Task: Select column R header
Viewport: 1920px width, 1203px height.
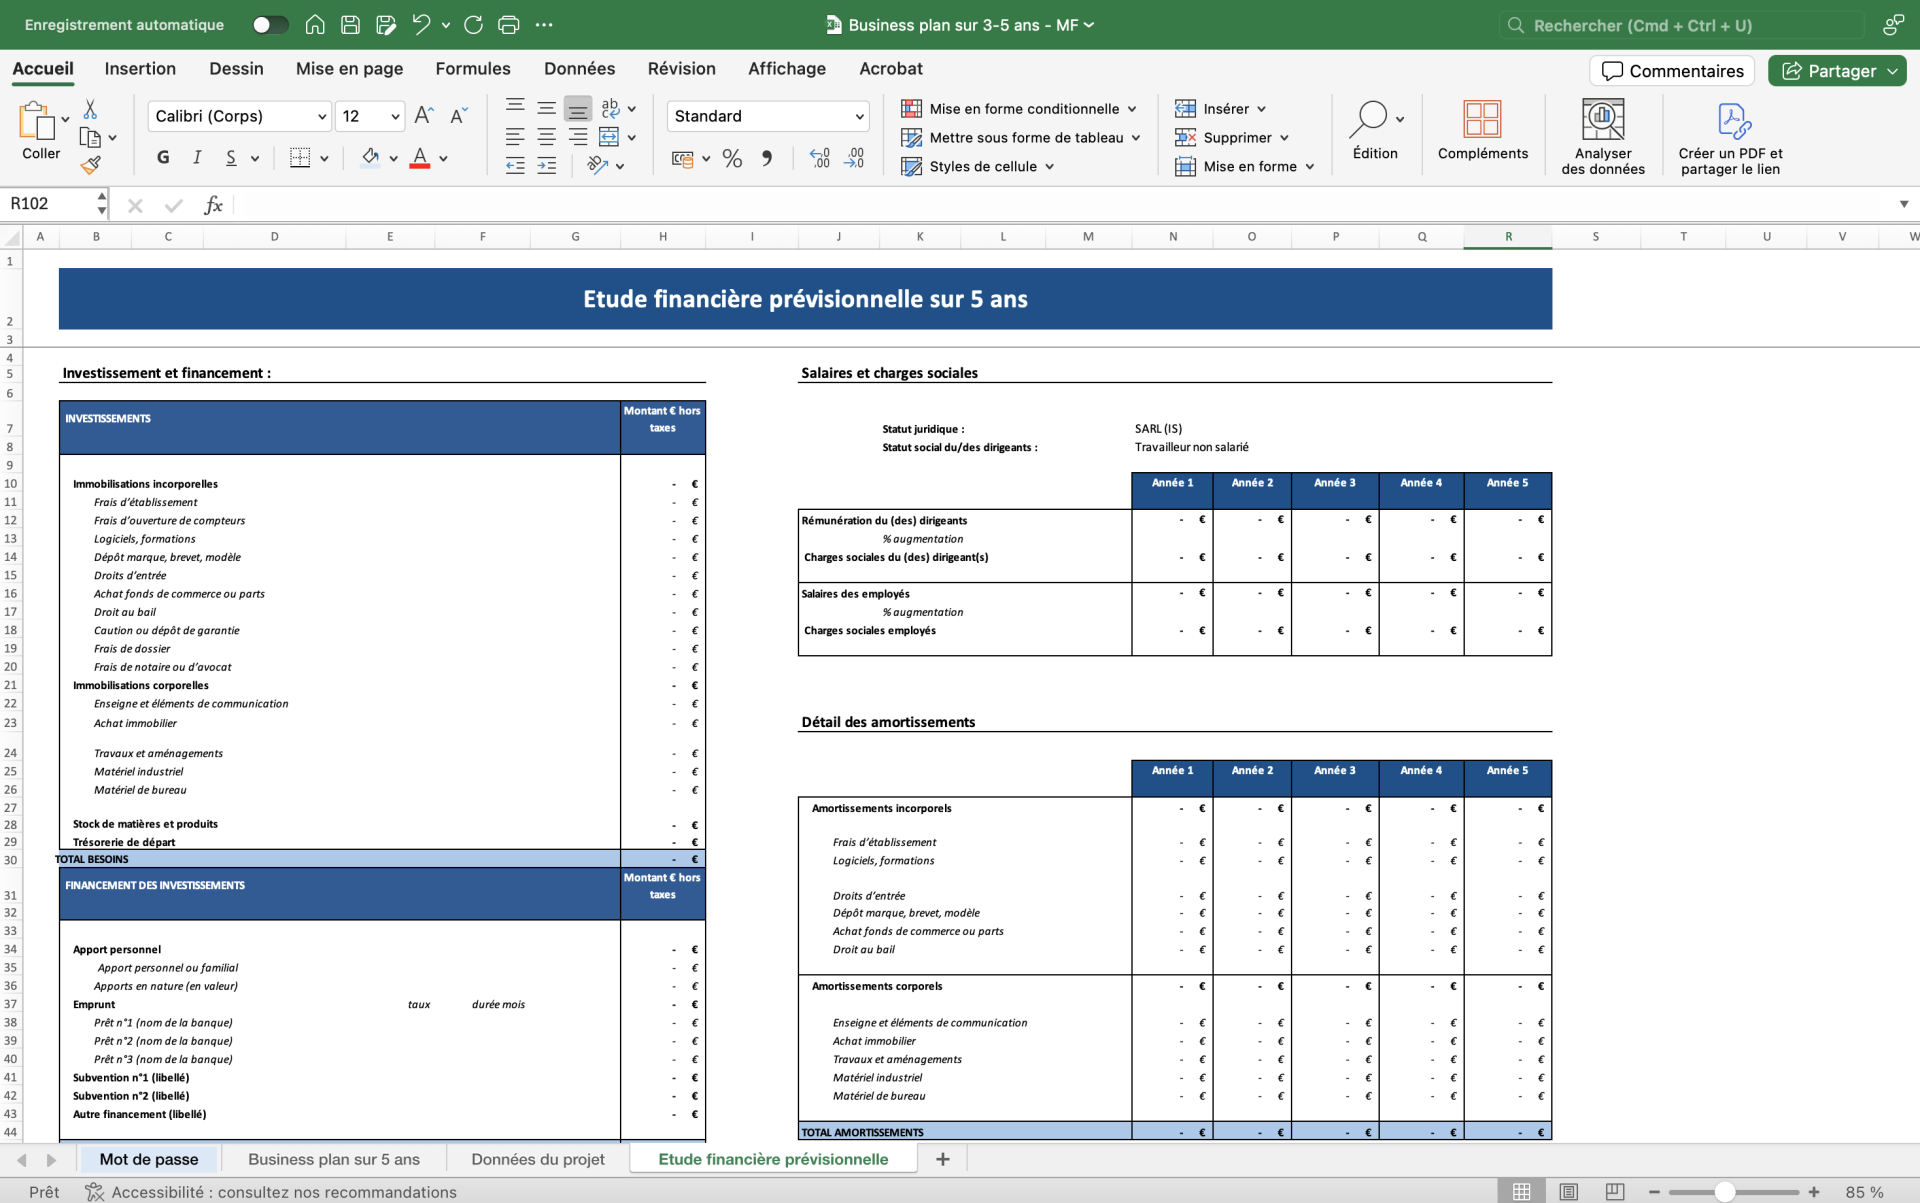Action: pos(1508,237)
